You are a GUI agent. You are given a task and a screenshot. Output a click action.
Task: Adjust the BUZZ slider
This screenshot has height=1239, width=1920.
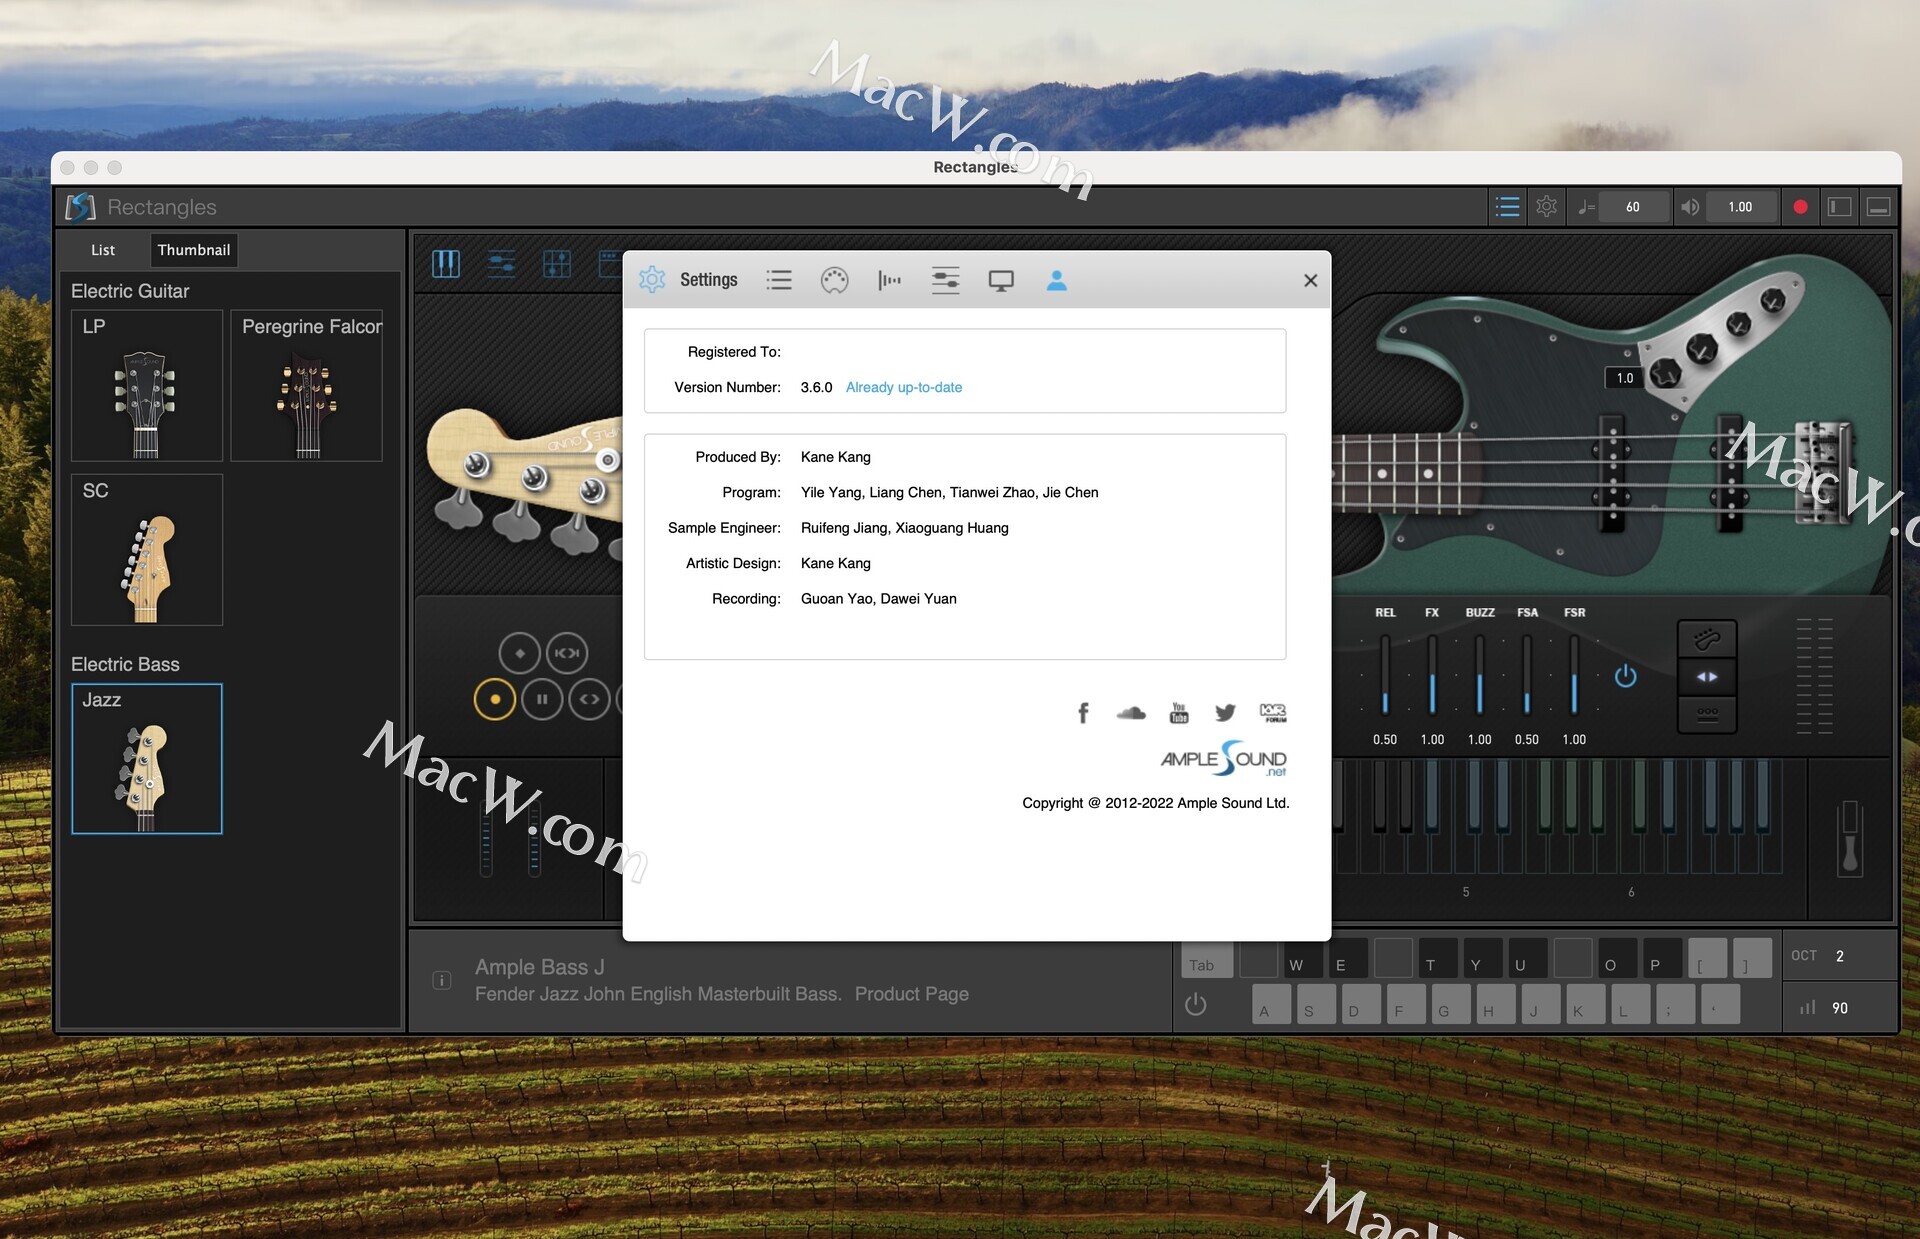[1480, 675]
